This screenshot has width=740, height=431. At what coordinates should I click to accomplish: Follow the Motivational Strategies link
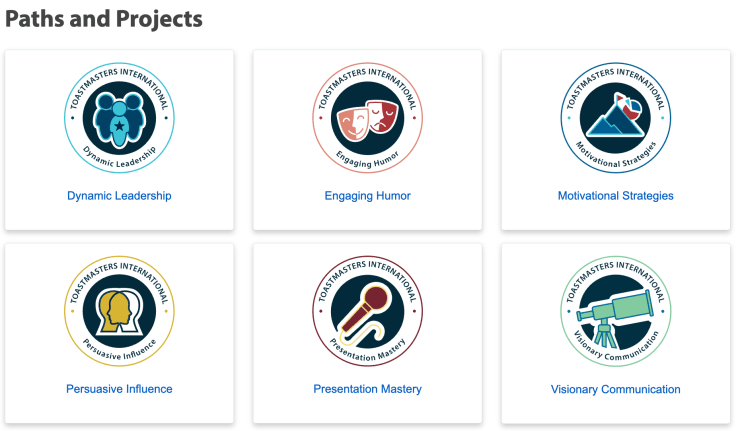pyautogui.click(x=615, y=196)
